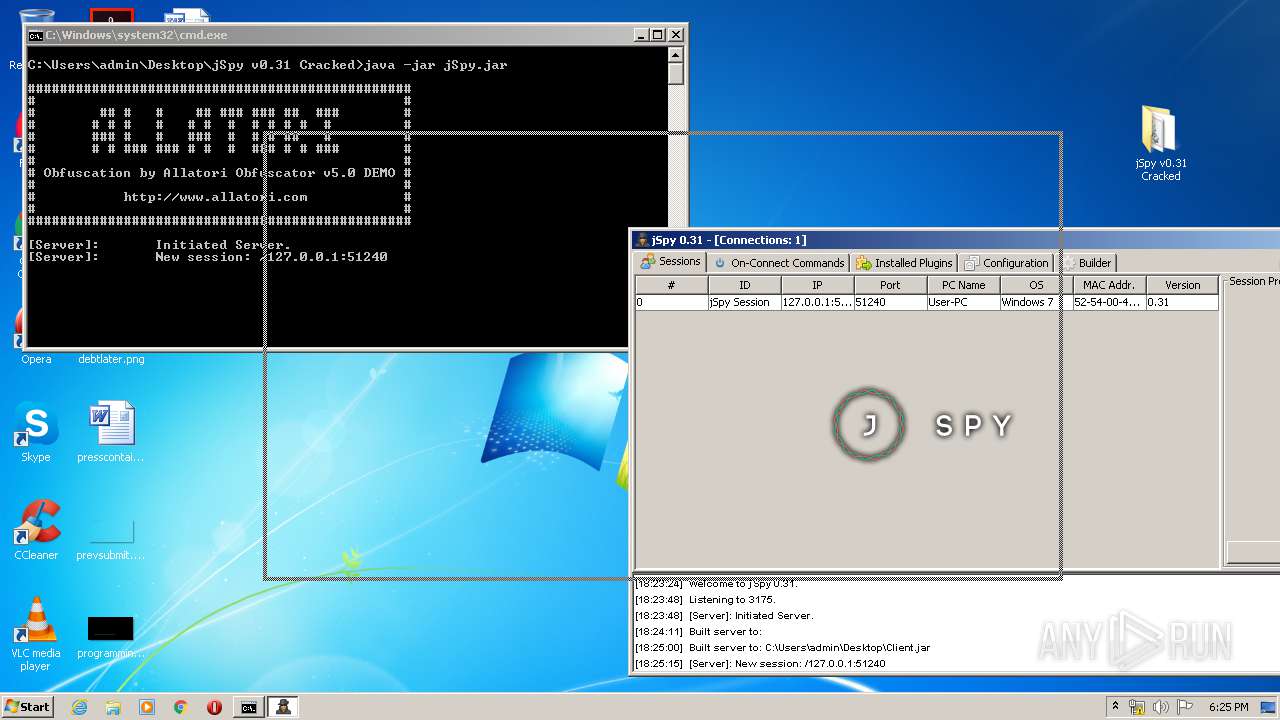Open the Builder tab in jSpy

(1087, 263)
